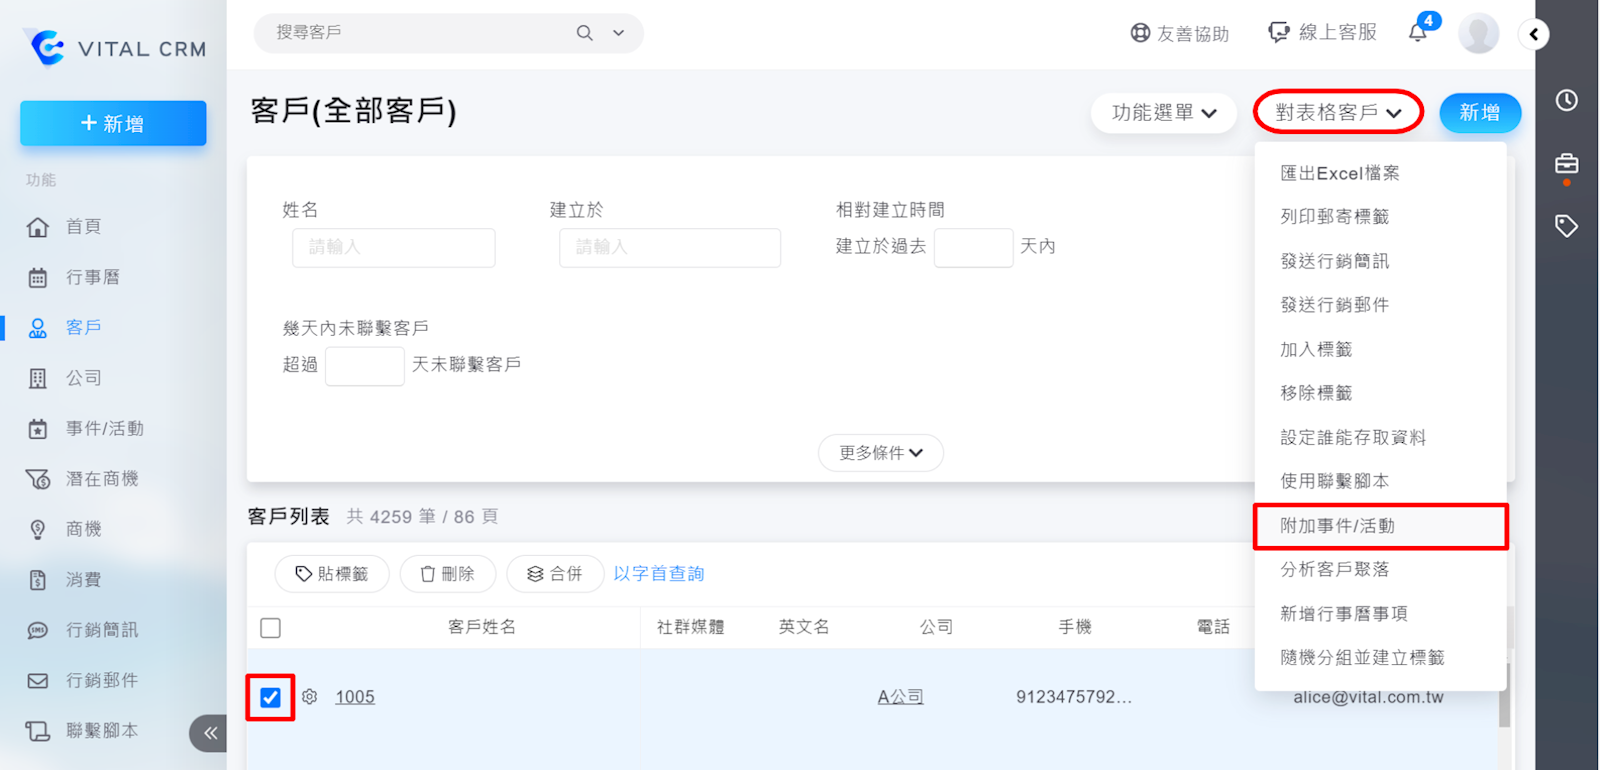Click the search magnifier icon

click(x=585, y=33)
